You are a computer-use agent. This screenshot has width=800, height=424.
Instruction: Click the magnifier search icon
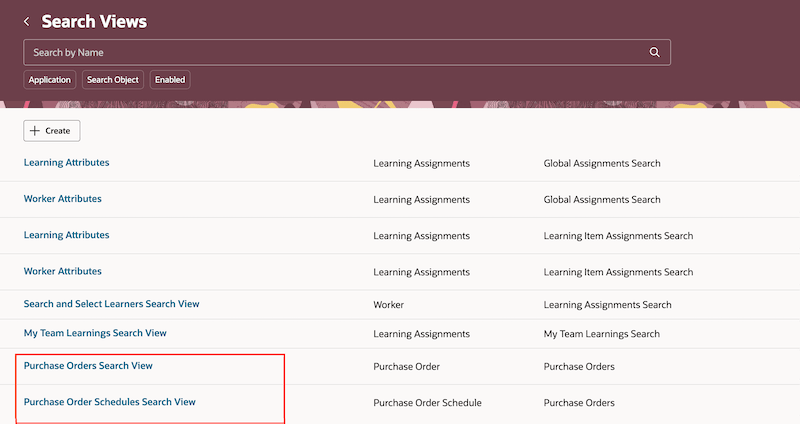pos(655,52)
